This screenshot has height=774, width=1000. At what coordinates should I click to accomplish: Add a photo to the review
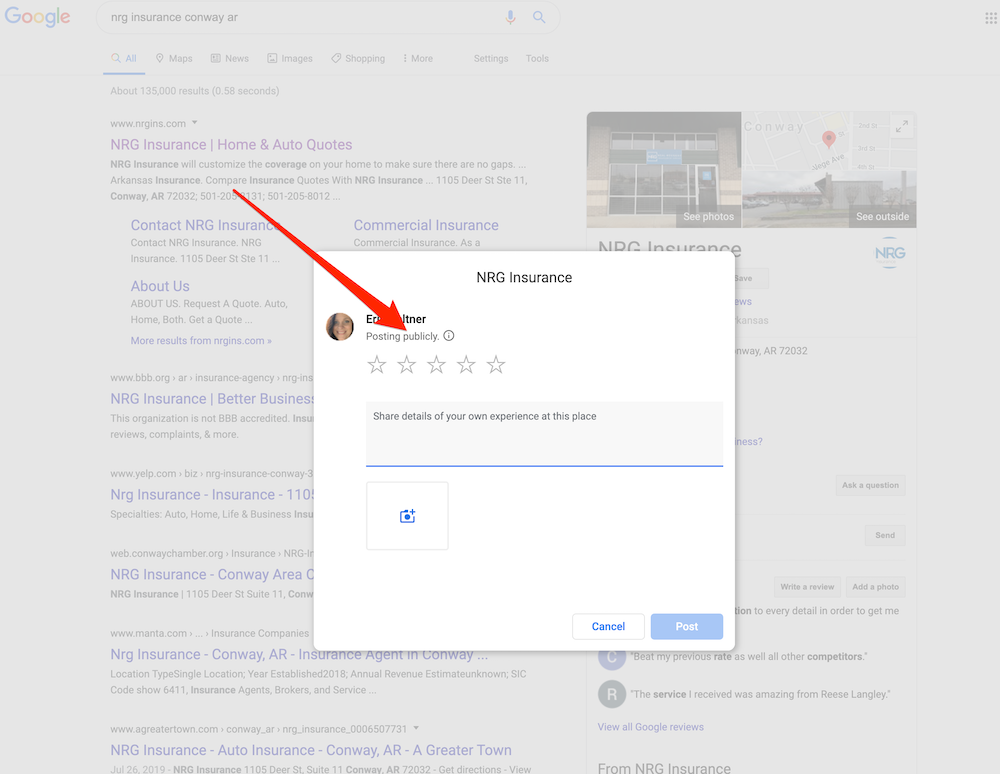click(408, 516)
